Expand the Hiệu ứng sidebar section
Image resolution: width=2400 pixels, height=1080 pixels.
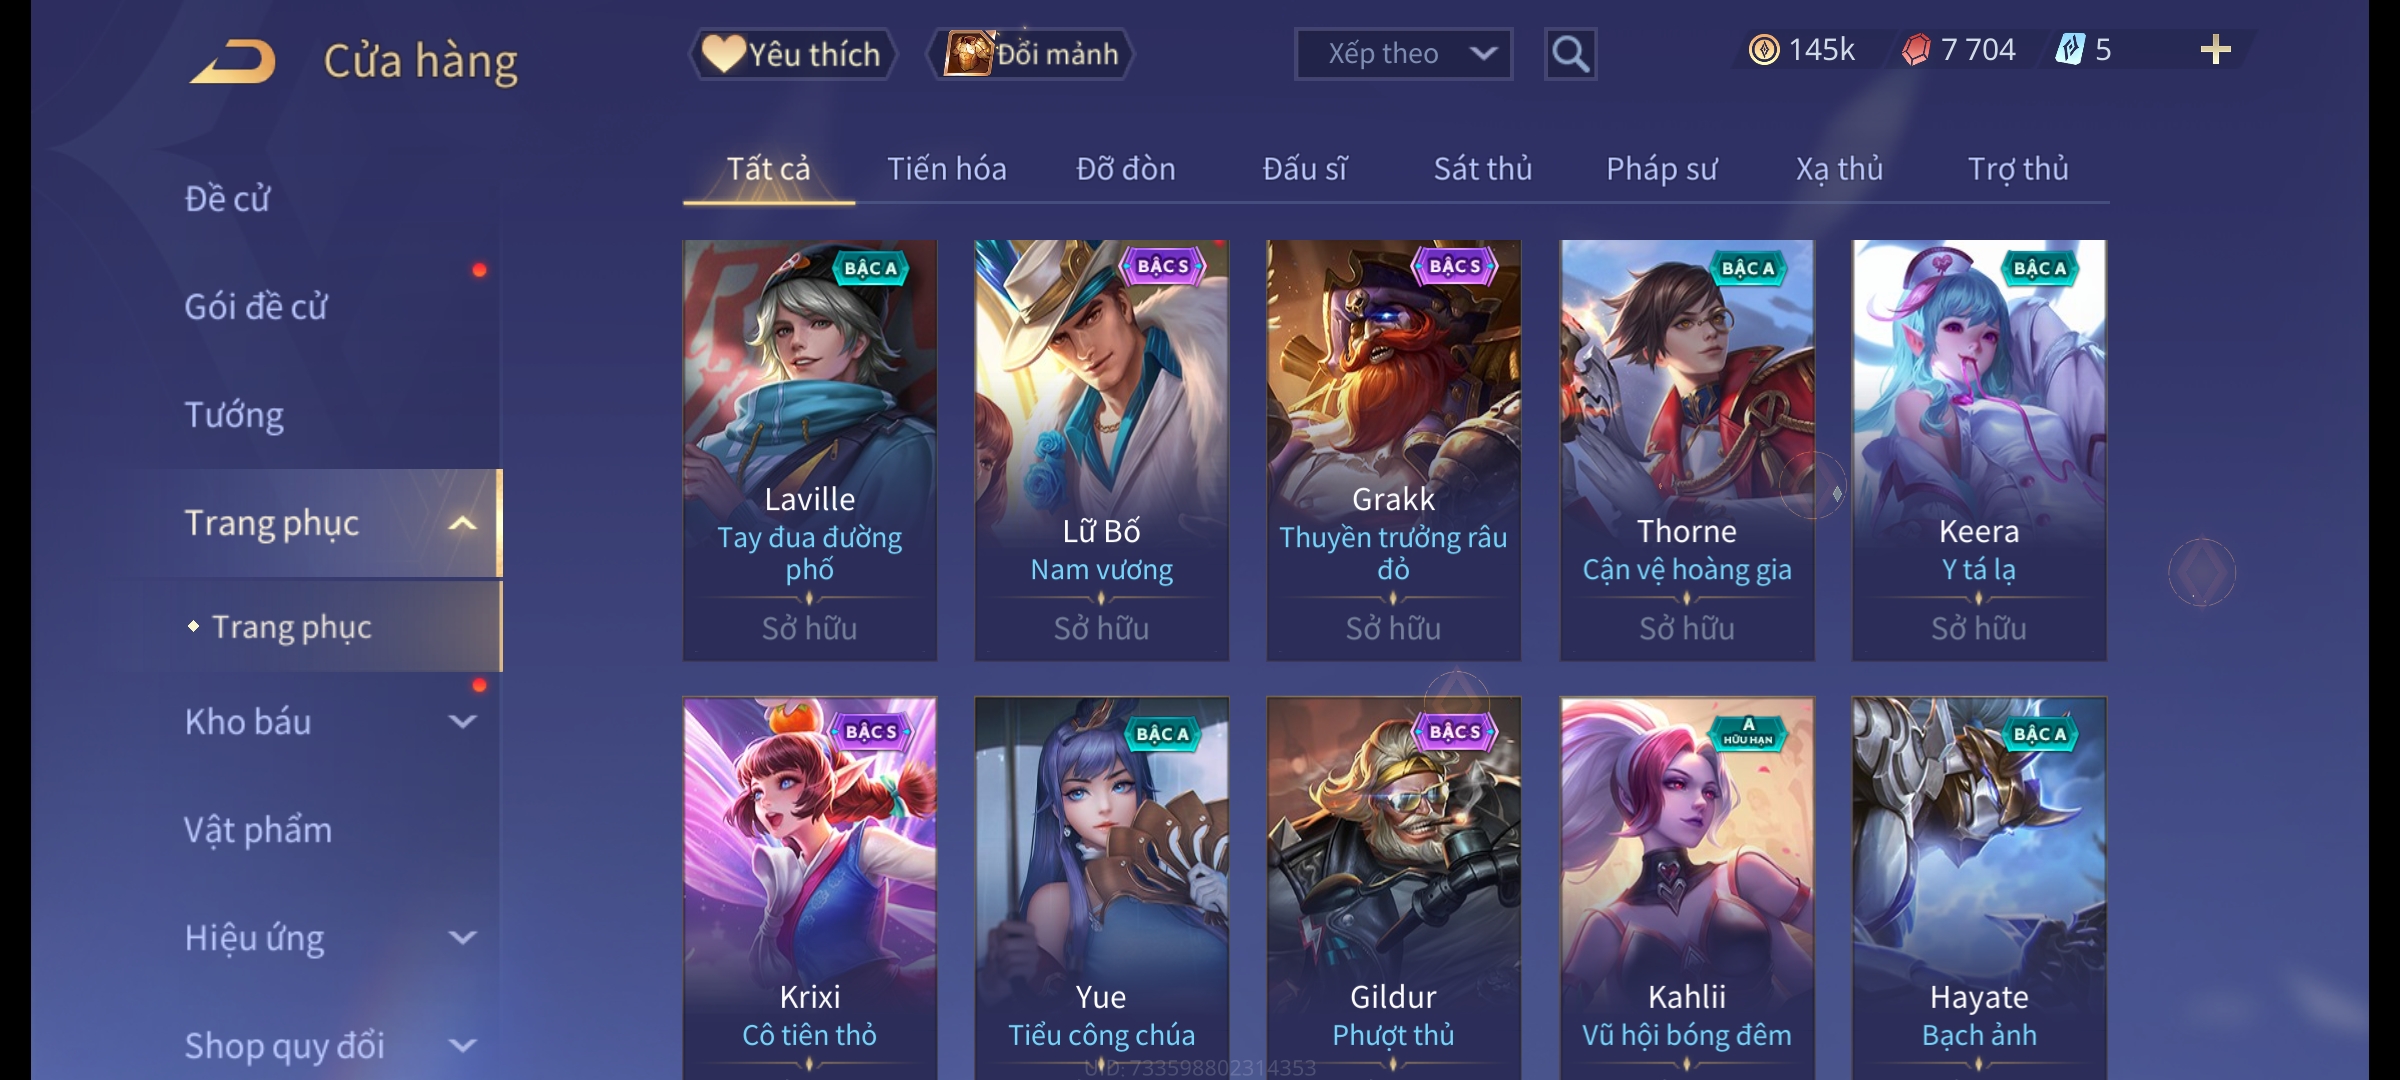click(462, 937)
